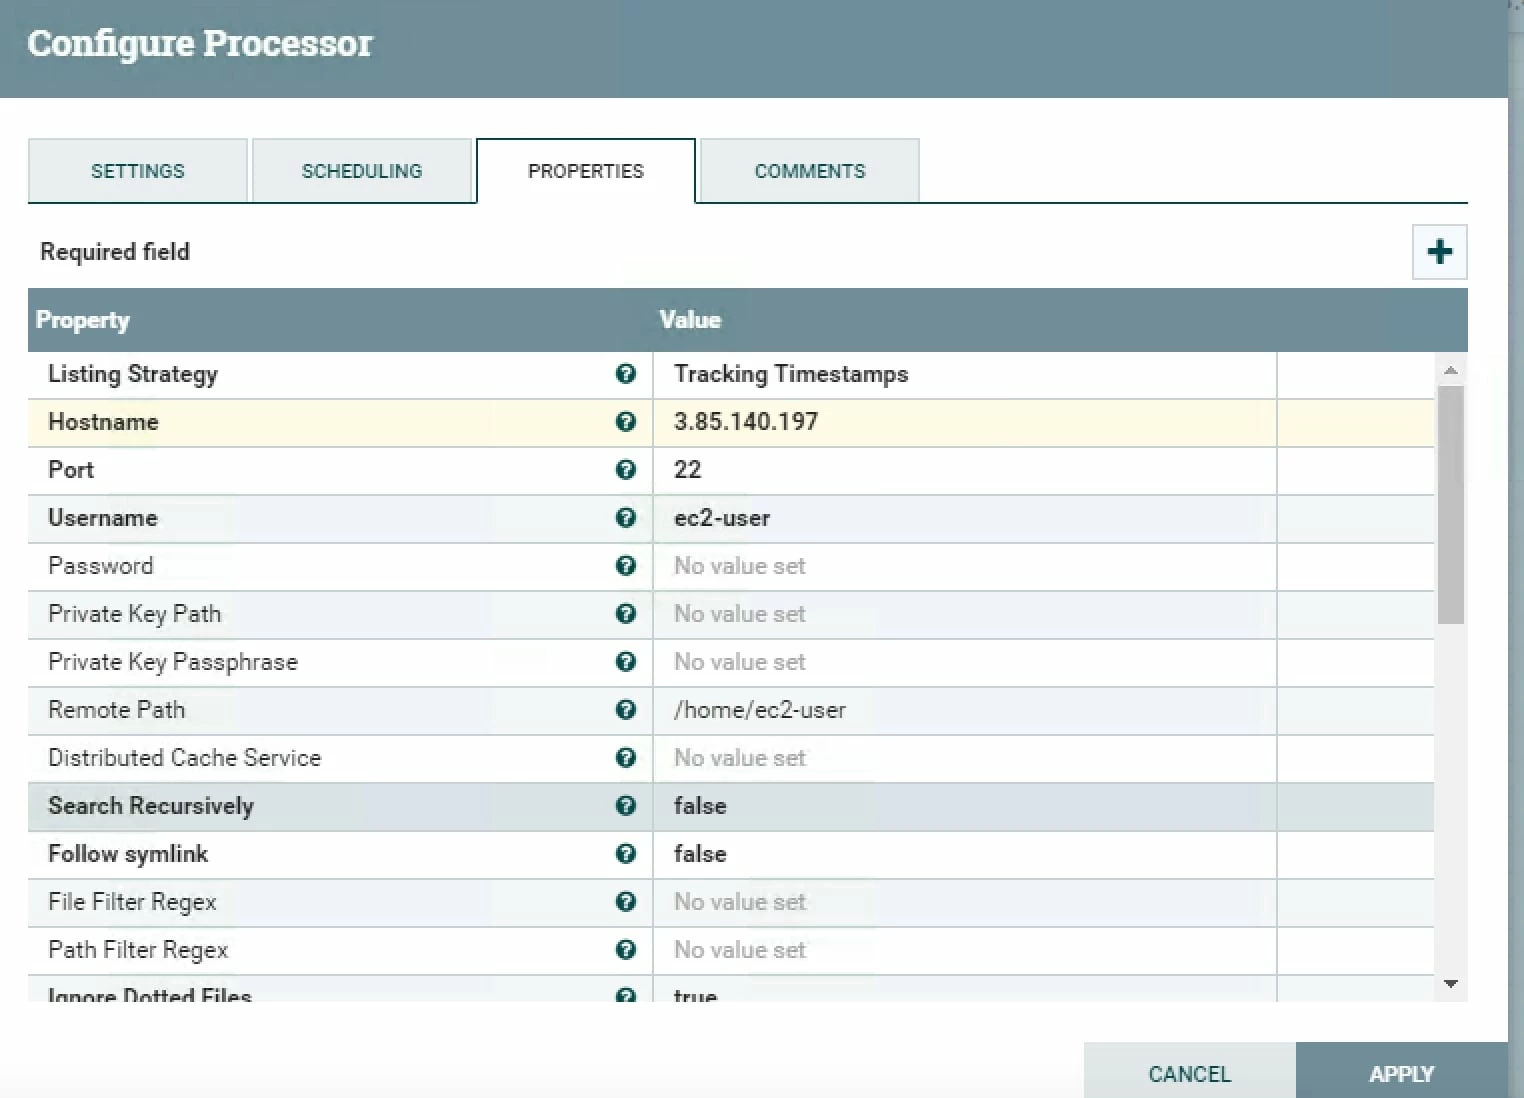This screenshot has width=1524, height=1098.
Task: Switch to the Scheduling tab
Action: coord(362,171)
